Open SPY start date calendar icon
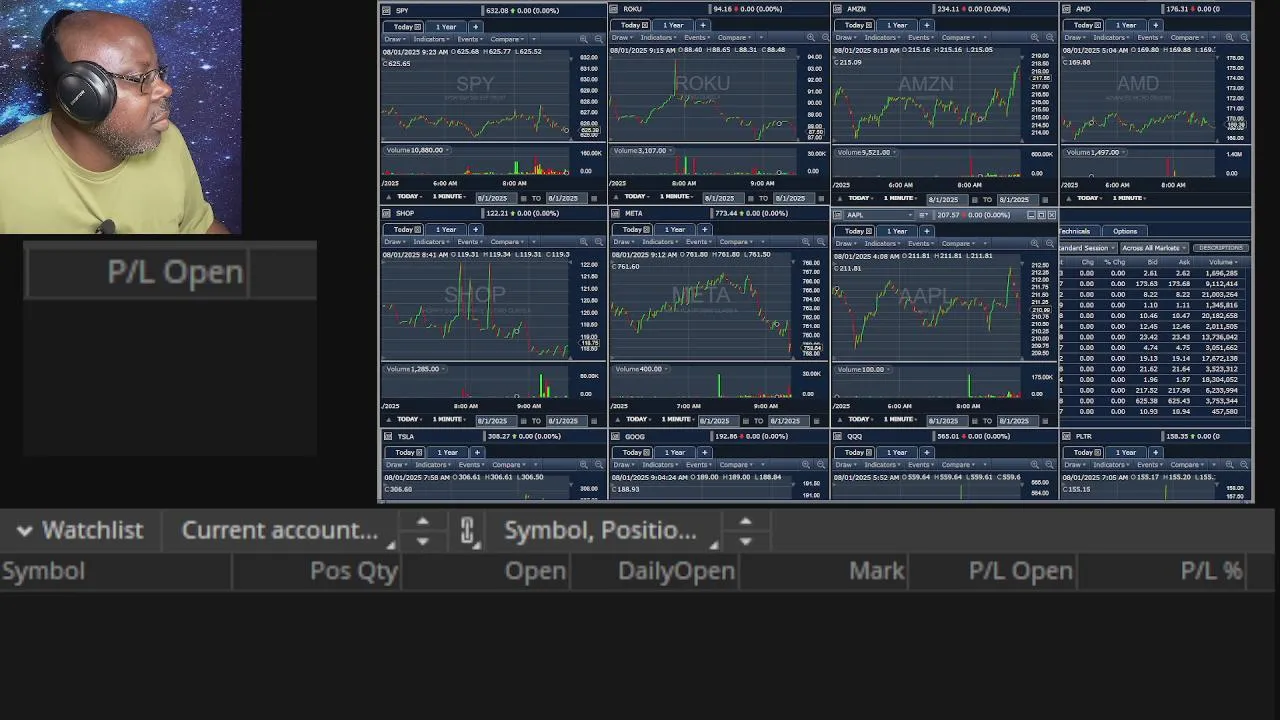Screen dimensions: 1280x720 pos(523,198)
